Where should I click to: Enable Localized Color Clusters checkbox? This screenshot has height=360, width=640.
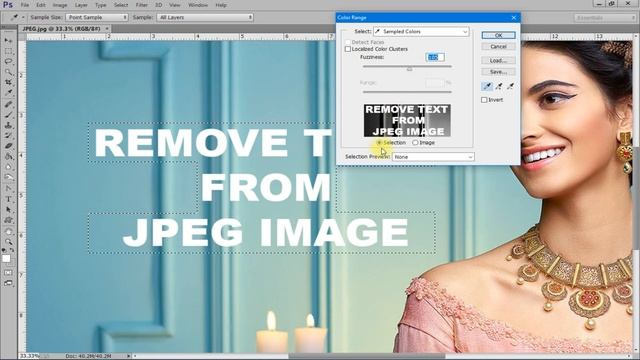(x=348, y=49)
